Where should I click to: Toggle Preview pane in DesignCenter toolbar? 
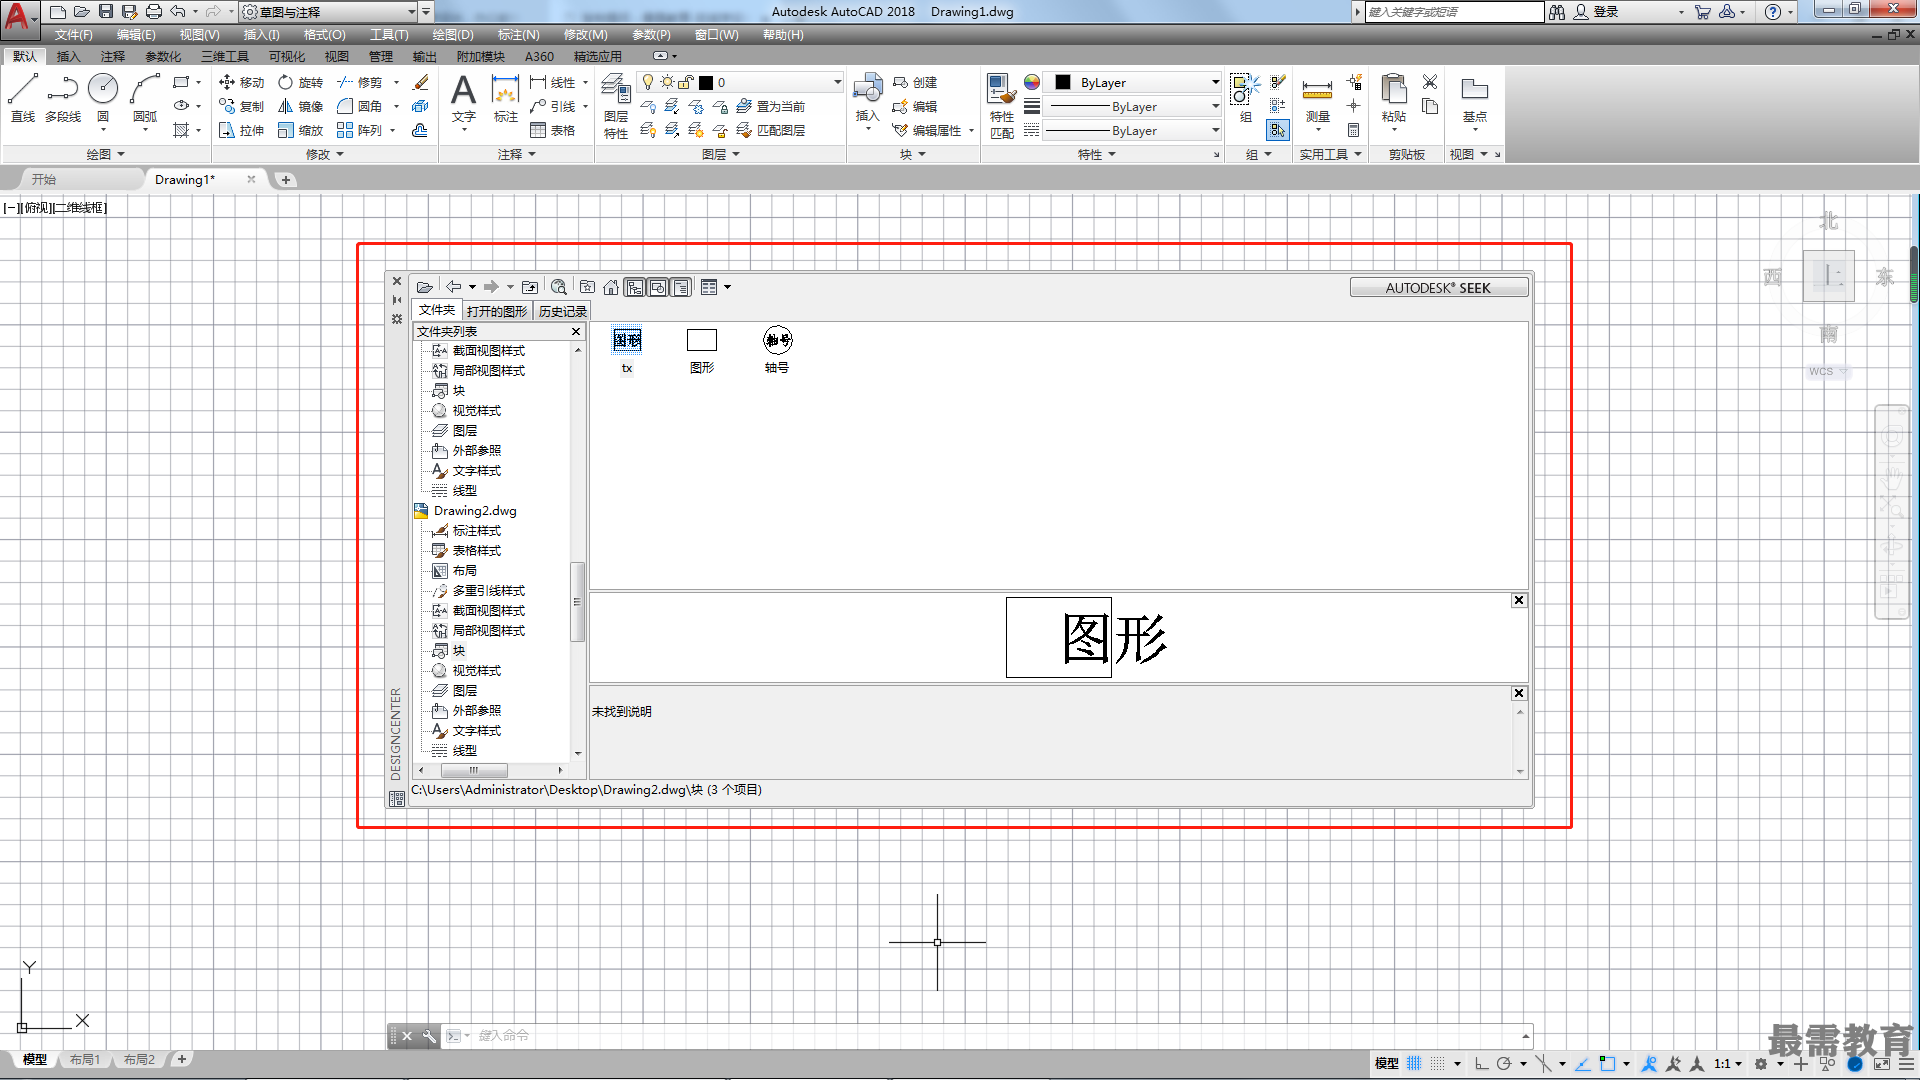click(x=658, y=287)
